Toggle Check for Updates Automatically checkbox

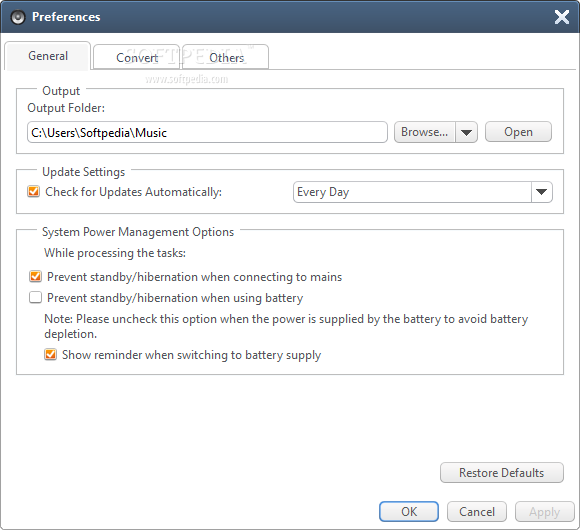tap(34, 192)
